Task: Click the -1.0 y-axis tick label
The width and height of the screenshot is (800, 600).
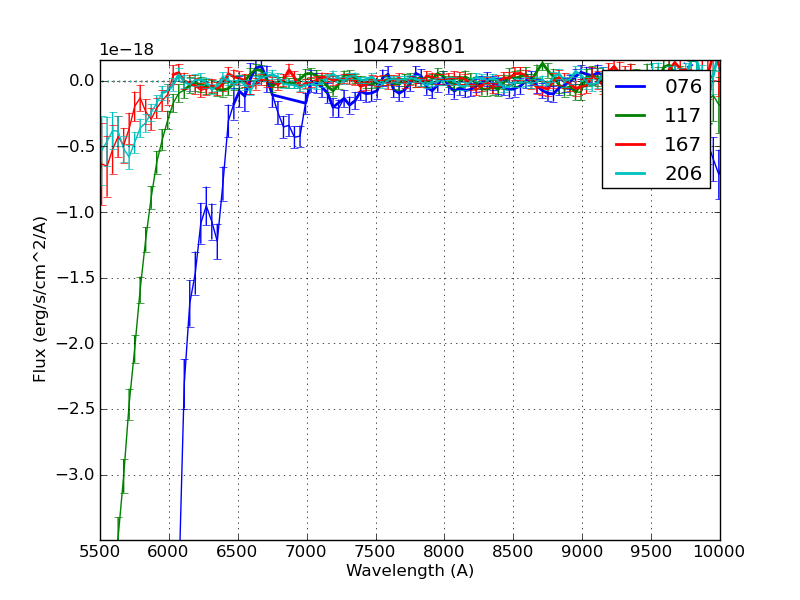Action: [76, 212]
